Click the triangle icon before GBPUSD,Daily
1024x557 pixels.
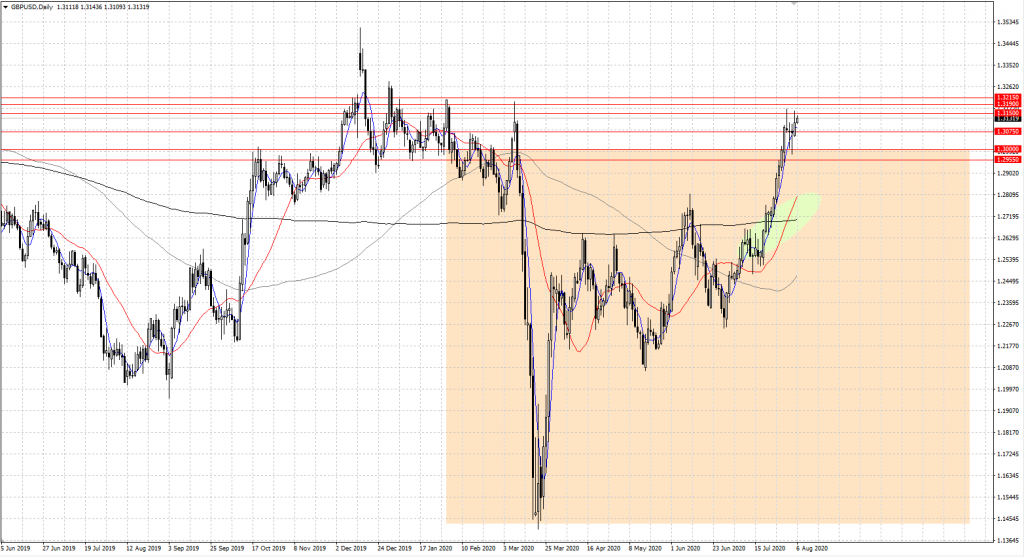click(x=6, y=7)
